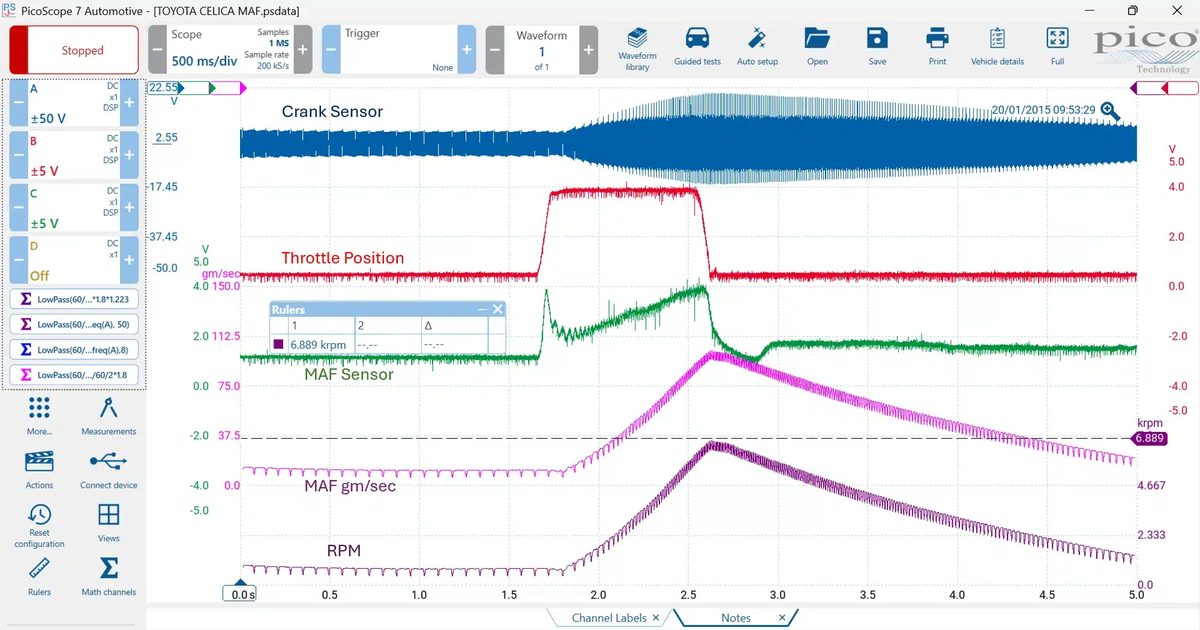1200x630 pixels.
Task: Open the Waveform library
Action: point(637,47)
